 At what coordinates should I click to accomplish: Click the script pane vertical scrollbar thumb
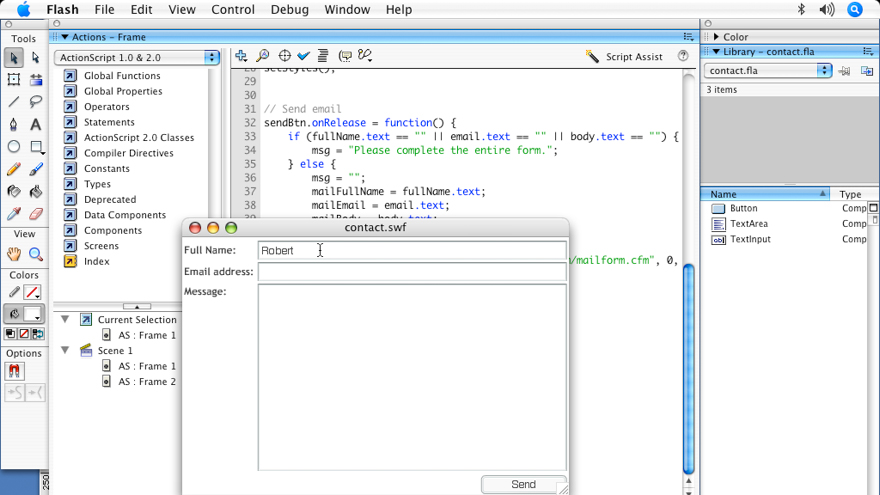click(689, 369)
